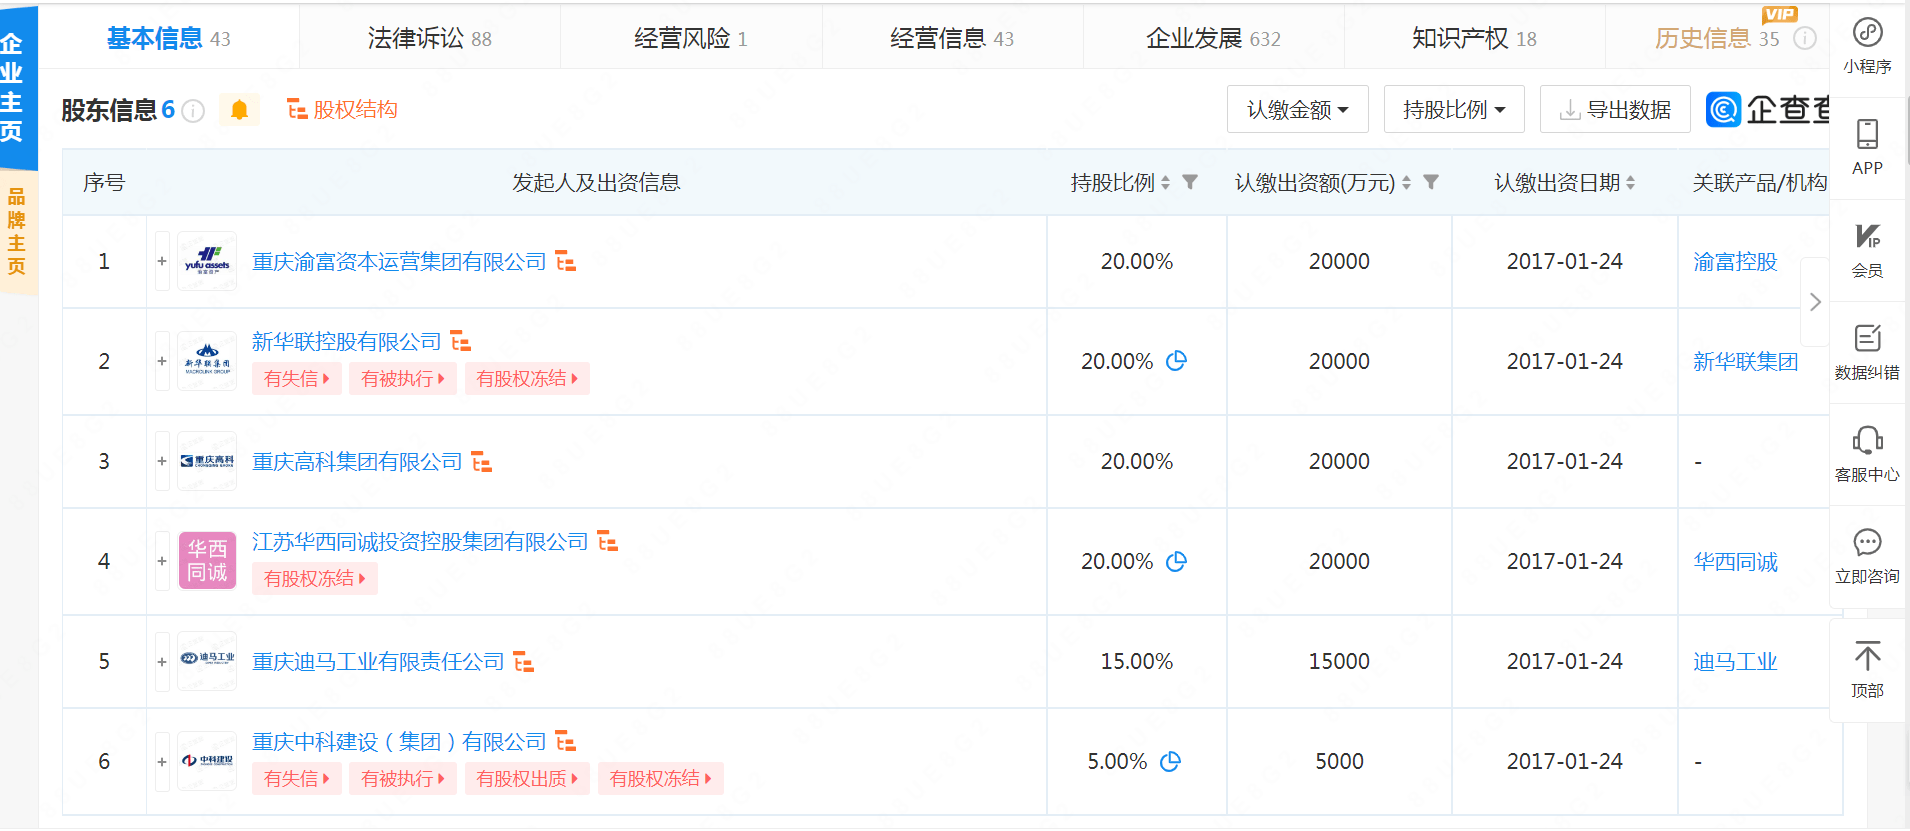Click the info icon beside 股东信息

pos(194,111)
